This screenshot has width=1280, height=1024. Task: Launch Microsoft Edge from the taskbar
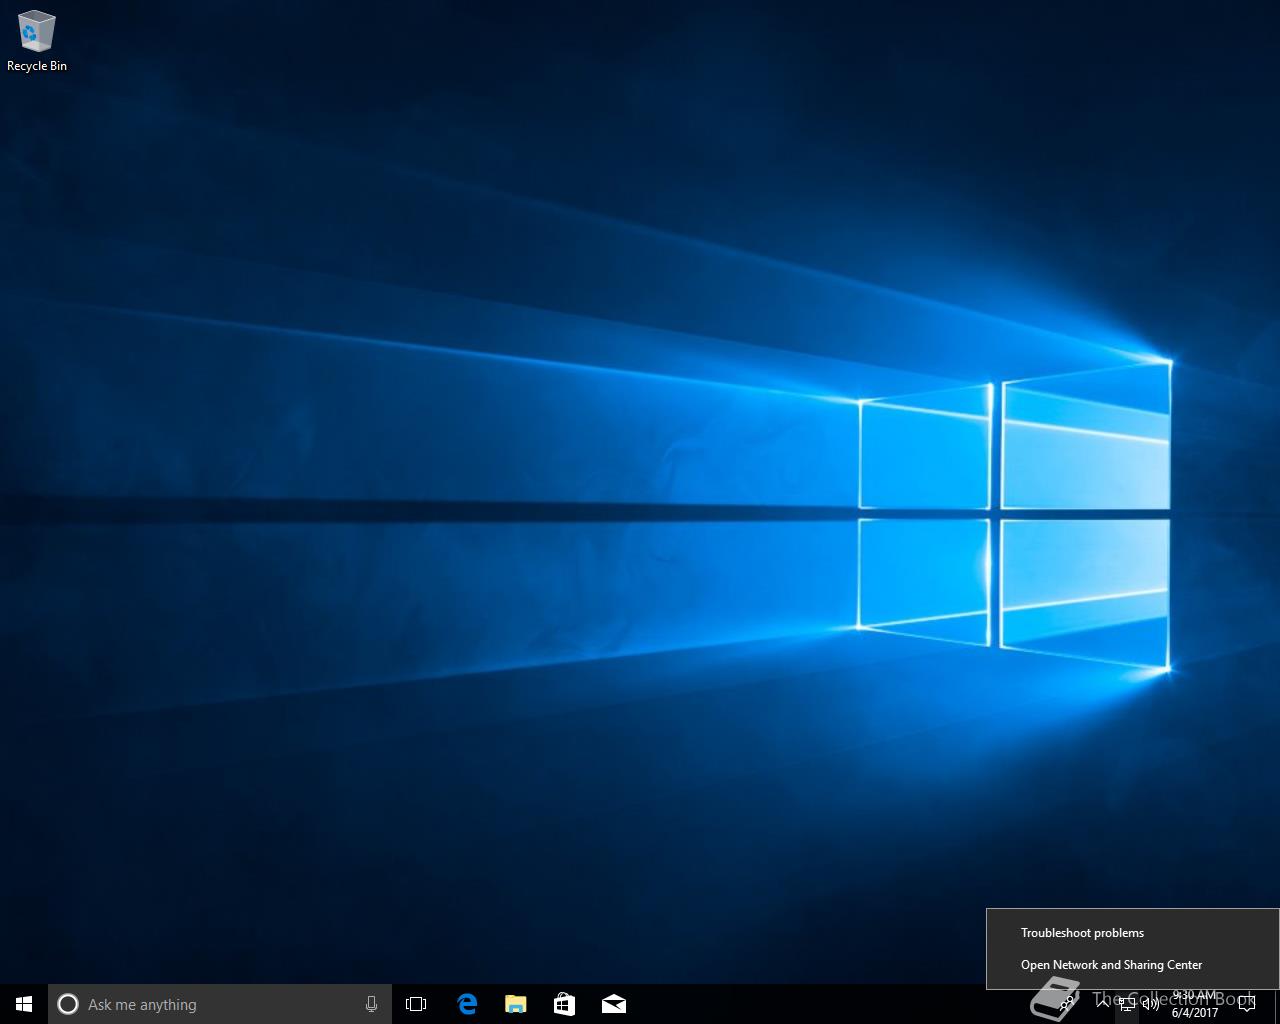click(x=467, y=1004)
